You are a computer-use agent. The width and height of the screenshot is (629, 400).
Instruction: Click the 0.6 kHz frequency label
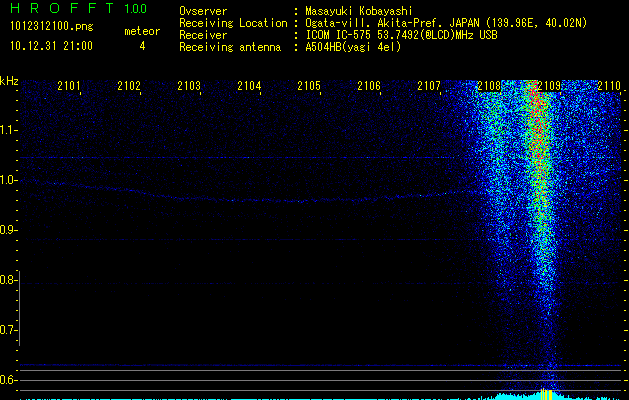click(8, 380)
